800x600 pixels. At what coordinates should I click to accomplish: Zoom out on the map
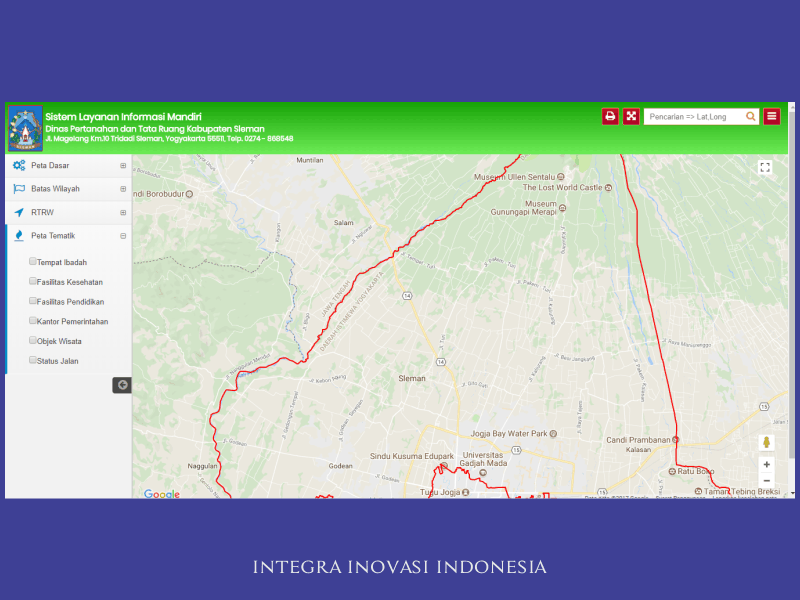(x=766, y=481)
